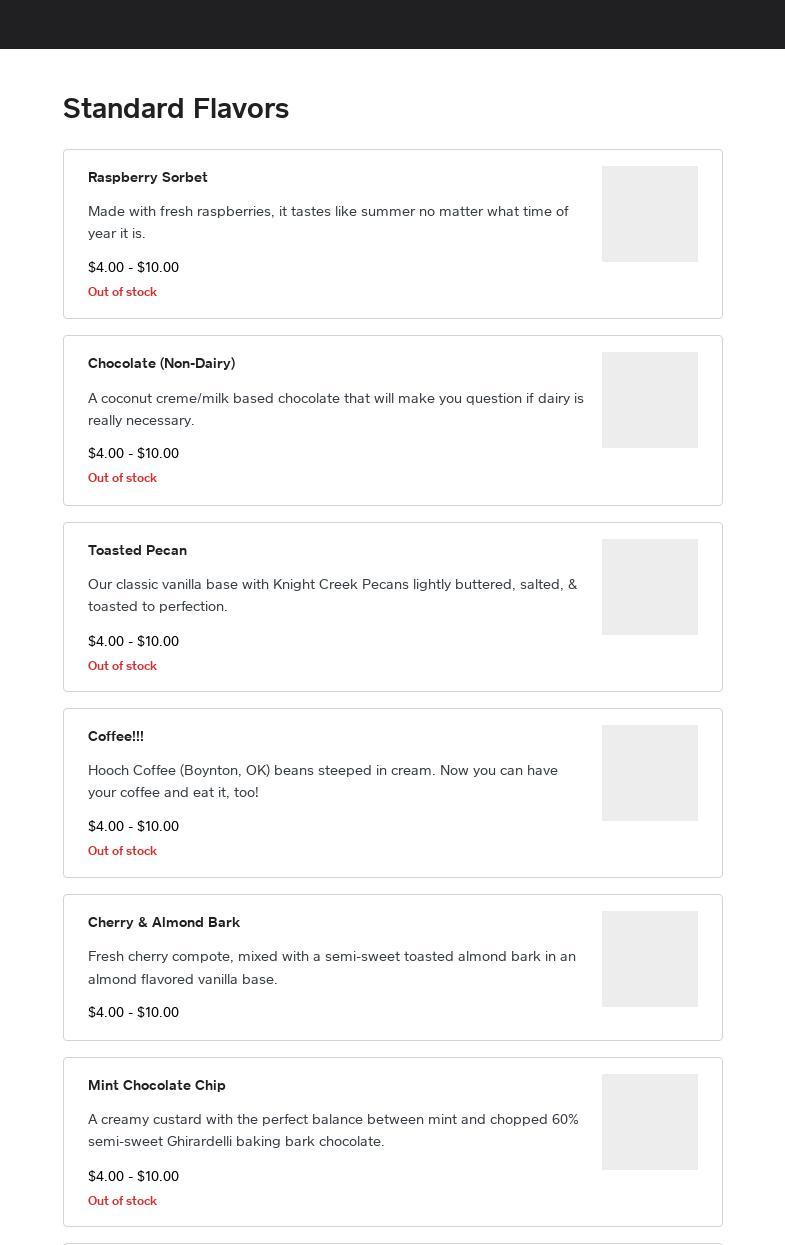Click the Cherry & Almond Bark price range

(x=133, y=1012)
